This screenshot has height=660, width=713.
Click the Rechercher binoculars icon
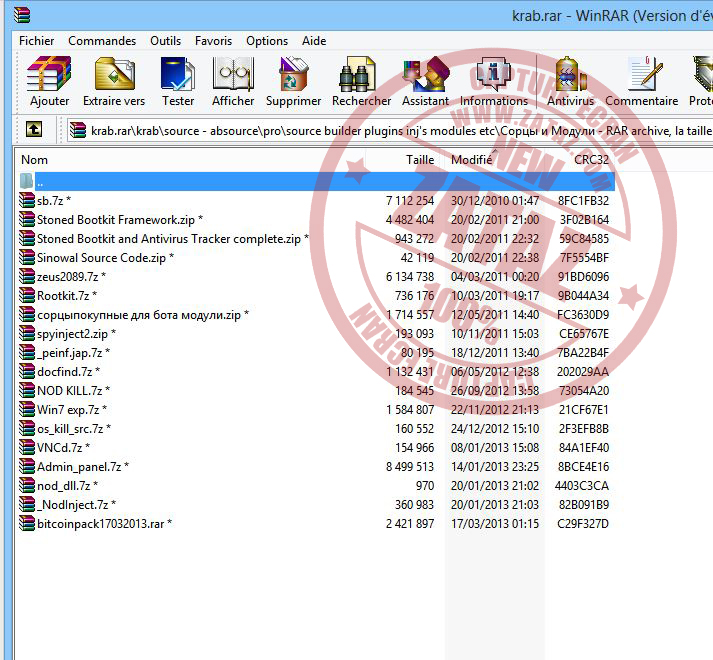(x=357, y=74)
